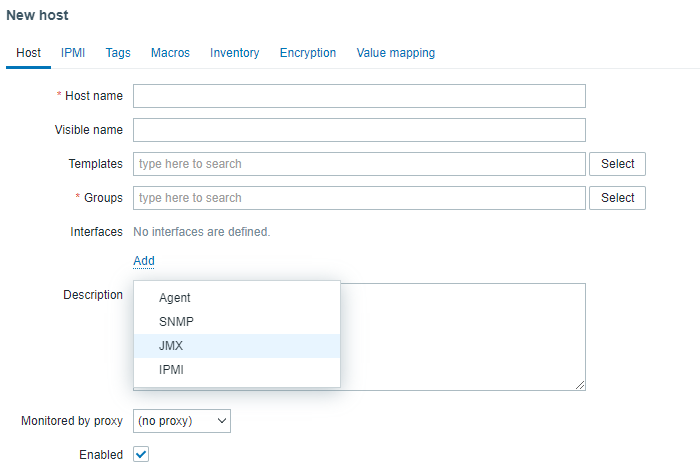The width and height of the screenshot is (700, 467).
Task: Pick JMX interface type
Action: tap(171, 346)
